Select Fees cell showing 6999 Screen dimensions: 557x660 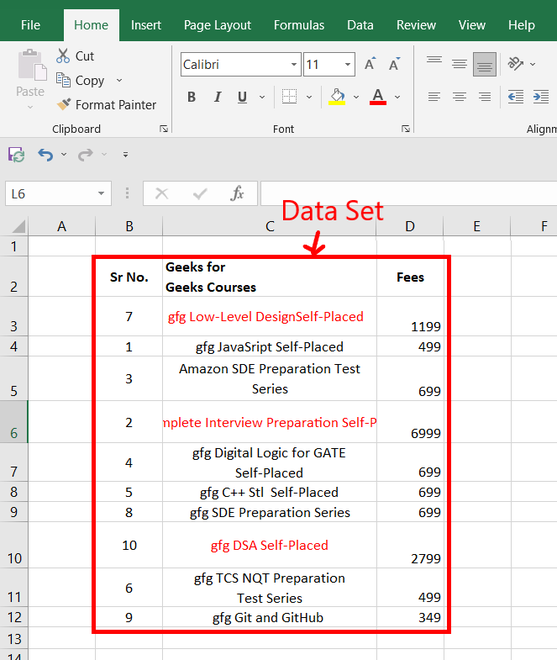[x=410, y=421]
